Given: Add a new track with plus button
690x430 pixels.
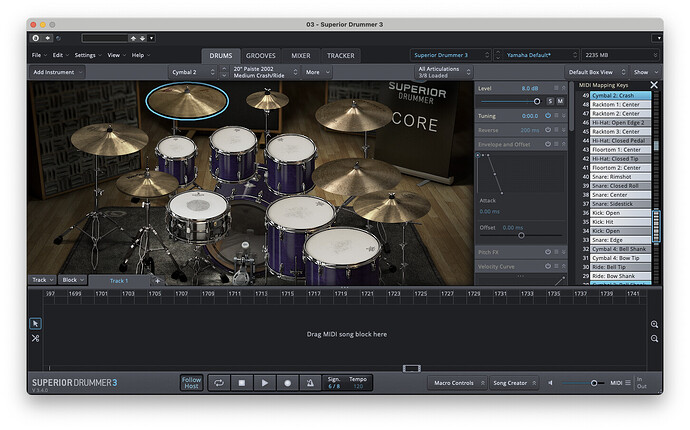Looking at the screenshot, I should [157, 280].
